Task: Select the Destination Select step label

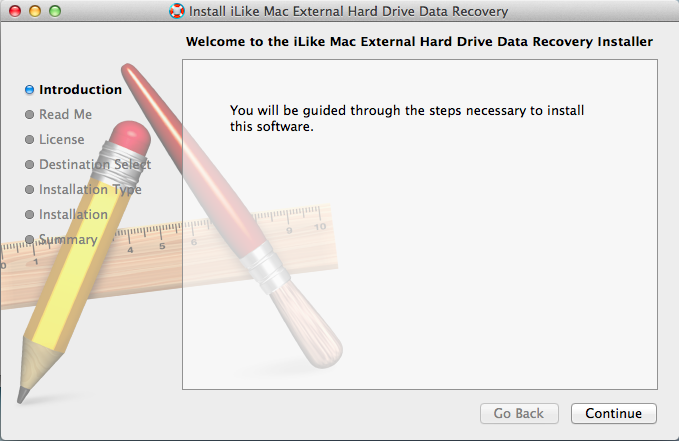Action: click(95, 165)
